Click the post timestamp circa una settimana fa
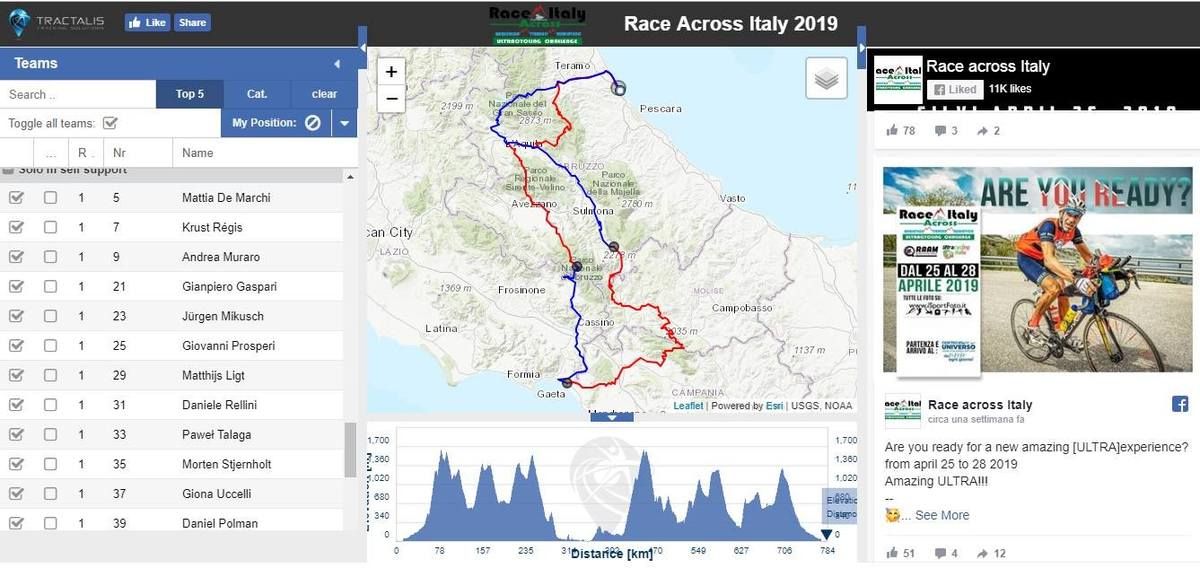This screenshot has height=568, width=1200. click(x=976, y=419)
